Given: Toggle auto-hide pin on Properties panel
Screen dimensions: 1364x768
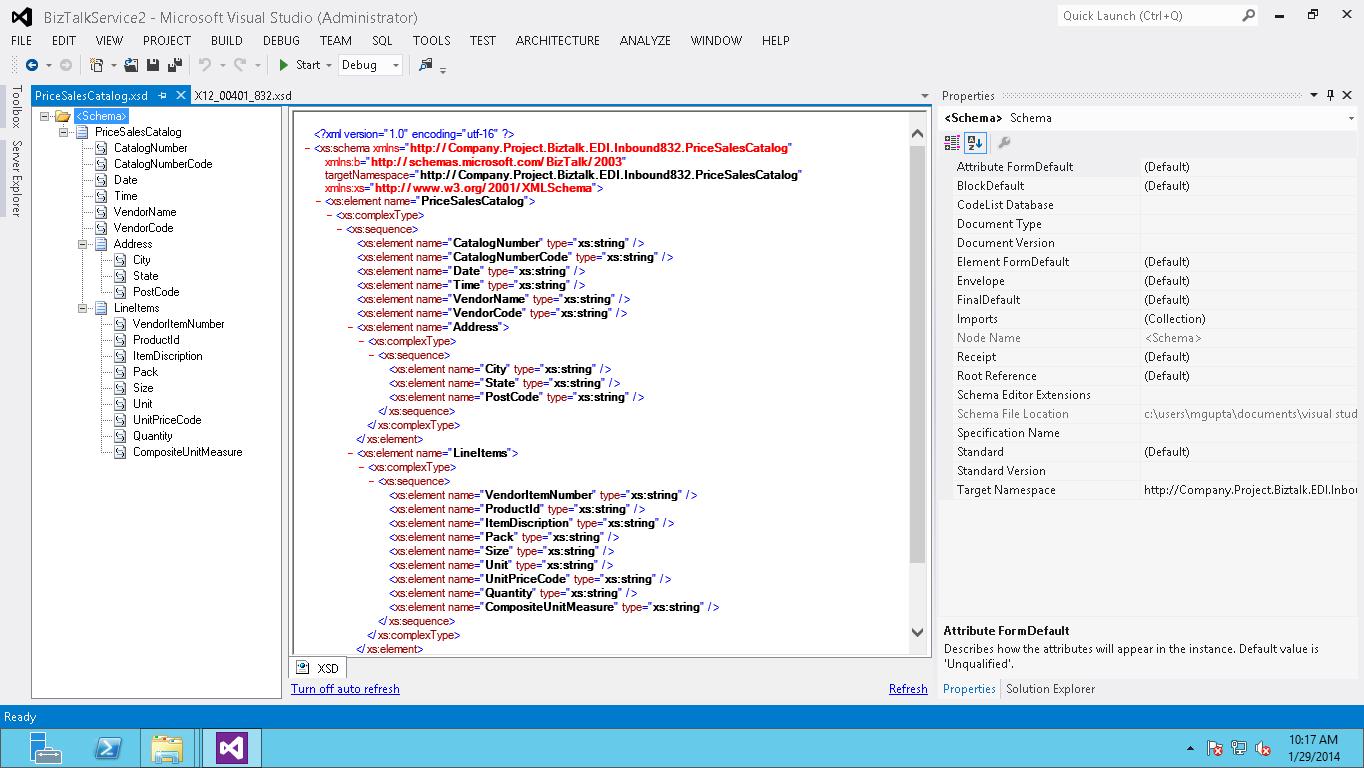Looking at the screenshot, I should (1330, 96).
